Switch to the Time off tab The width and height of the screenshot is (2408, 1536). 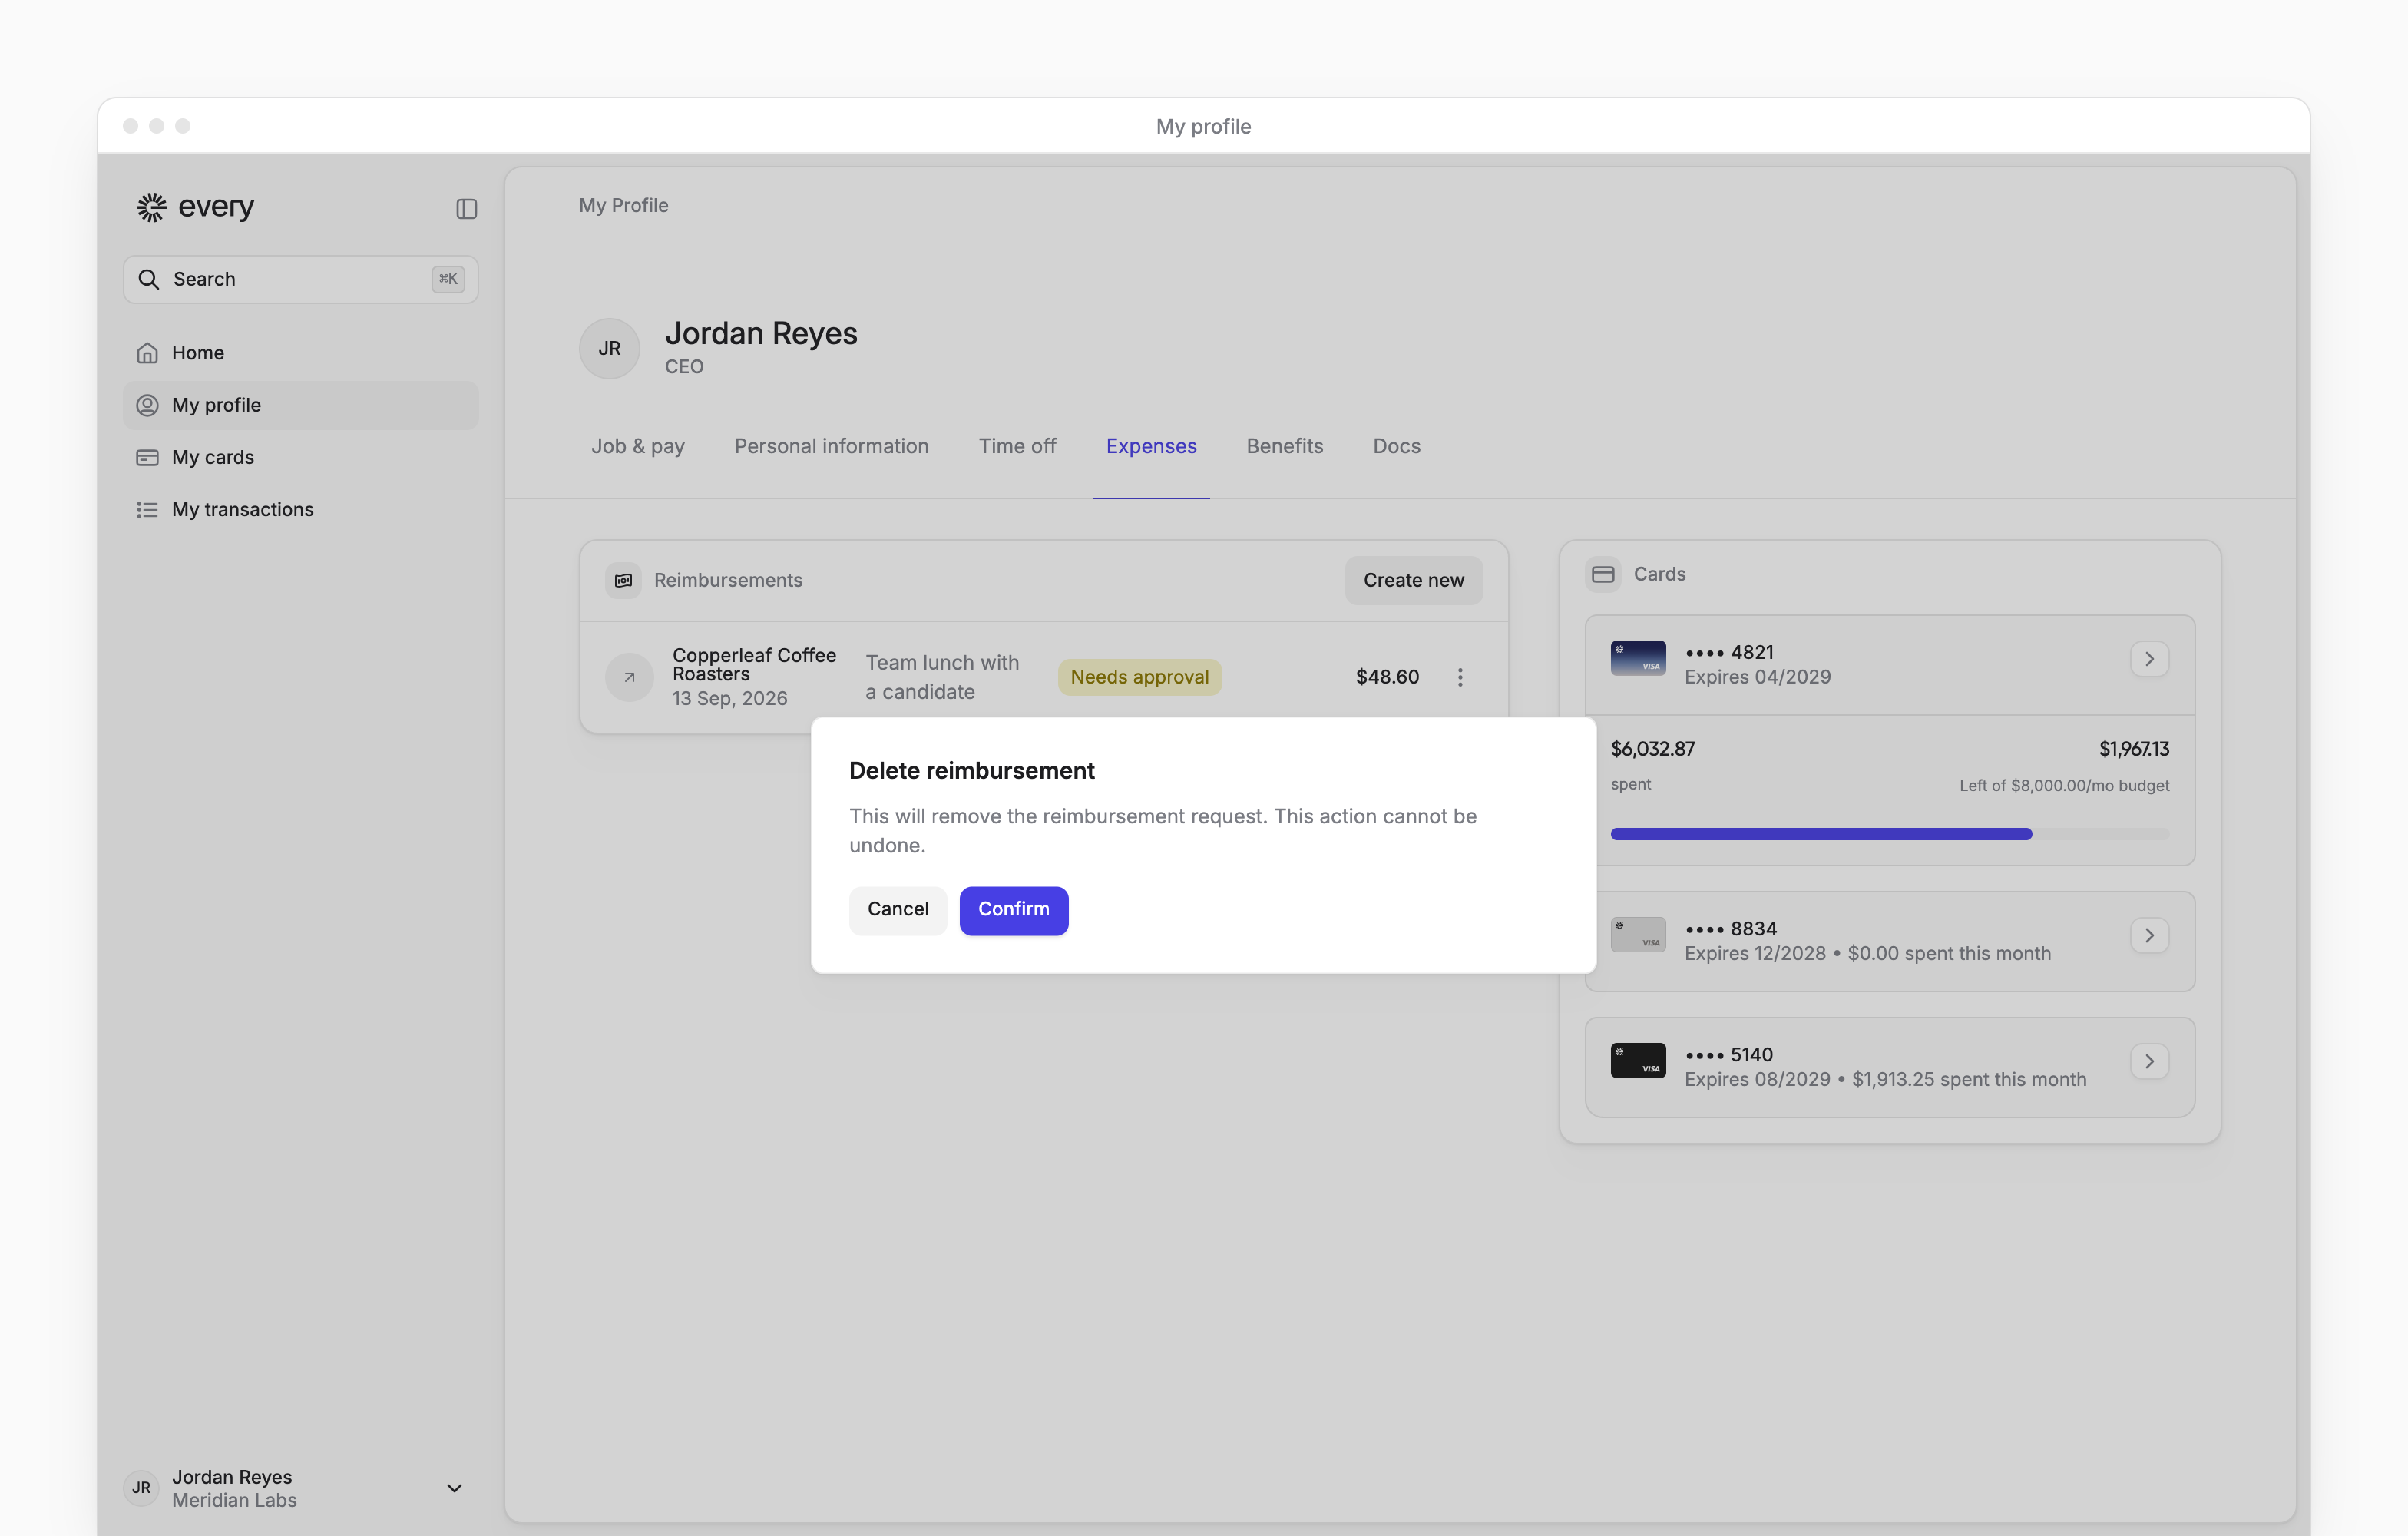coord(1017,446)
